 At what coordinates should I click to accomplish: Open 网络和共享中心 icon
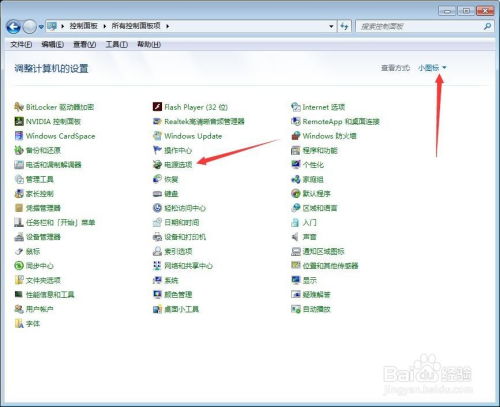(157, 266)
